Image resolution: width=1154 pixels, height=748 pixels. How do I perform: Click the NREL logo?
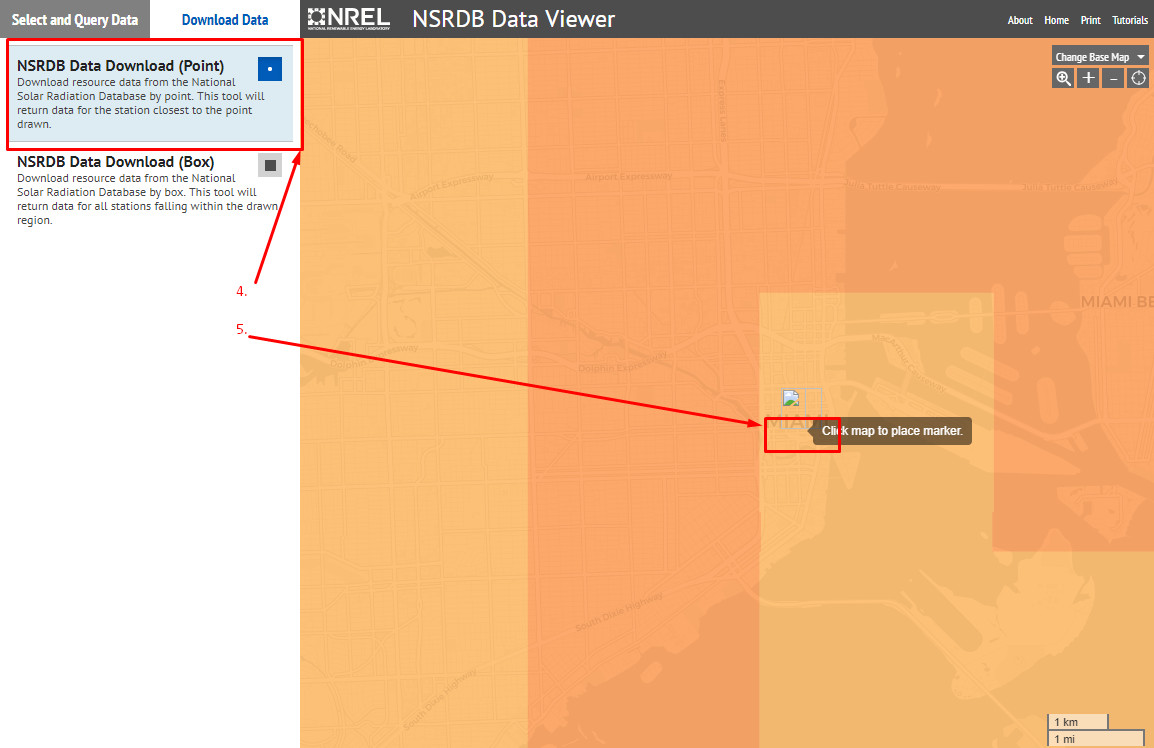349,19
